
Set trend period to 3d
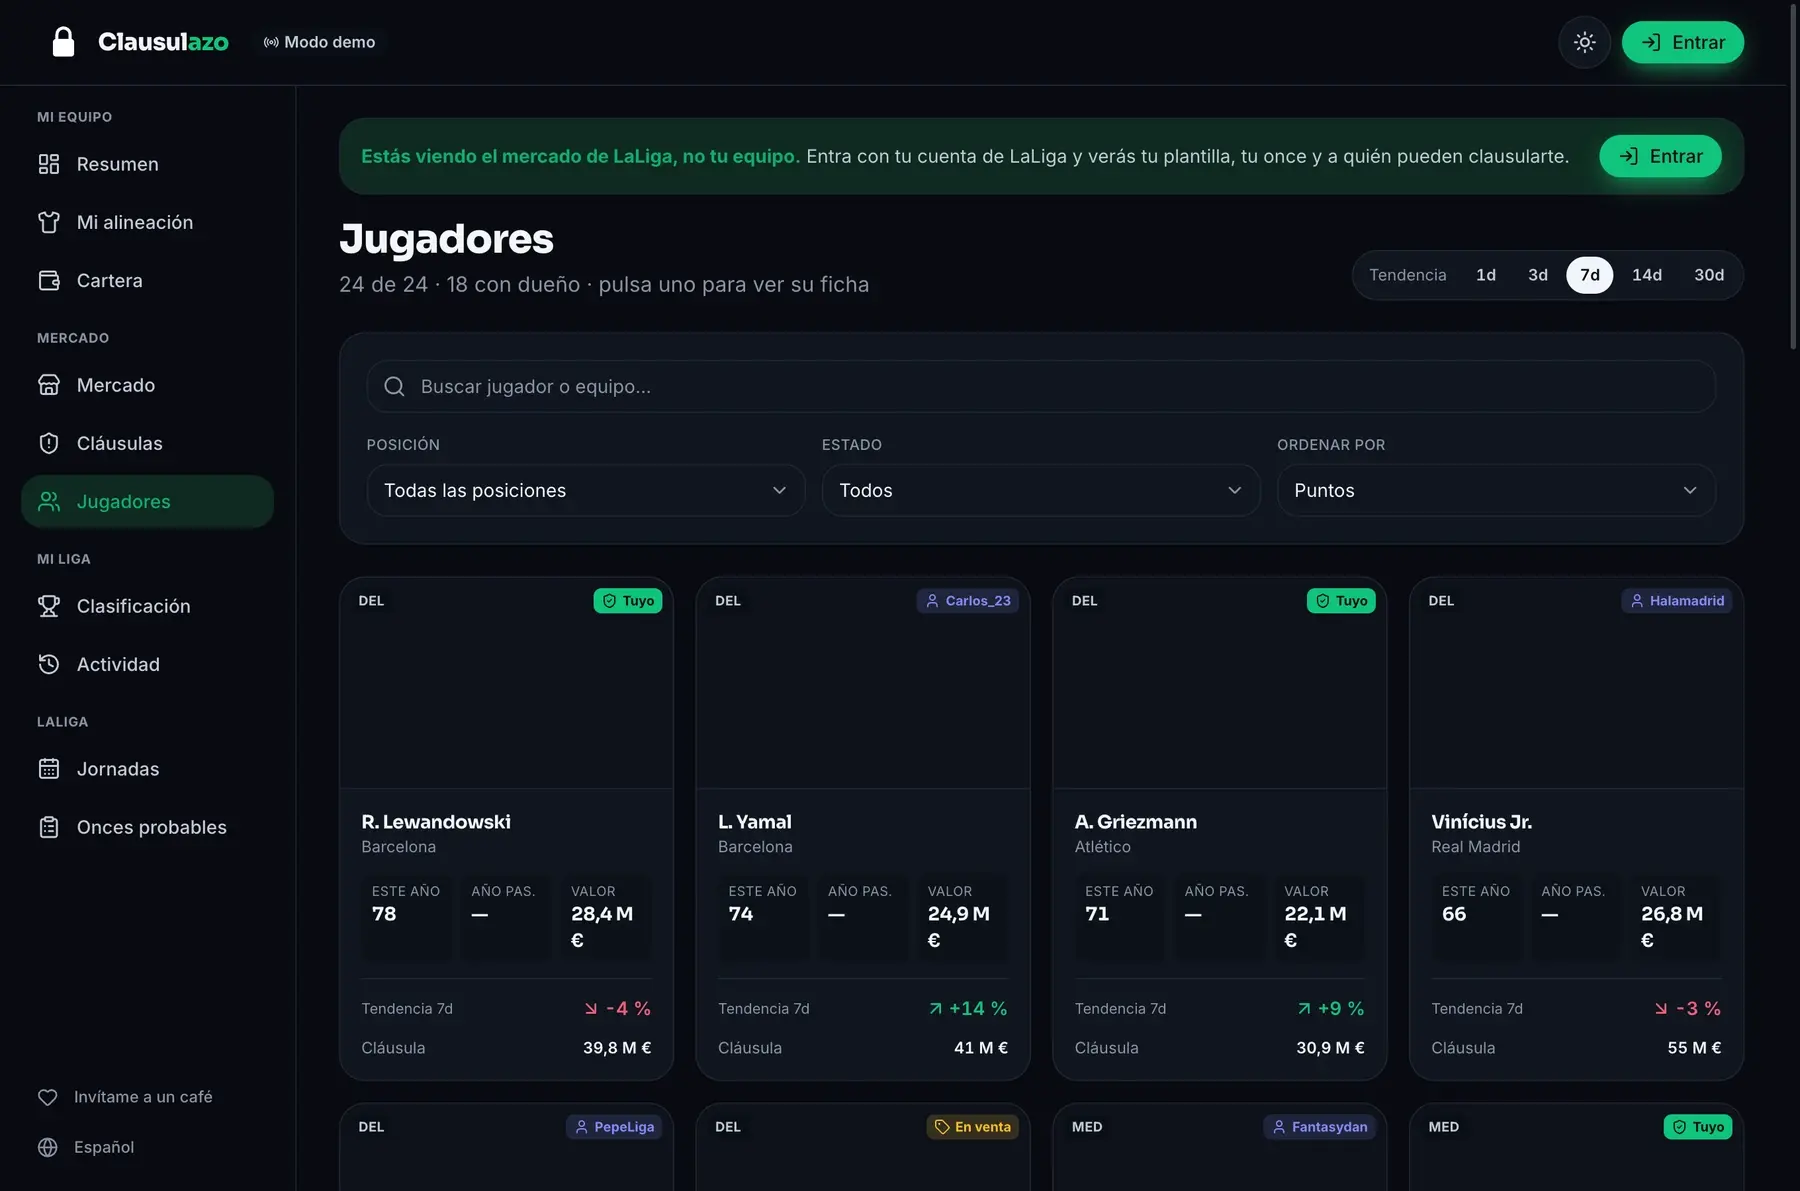tap(1538, 275)
